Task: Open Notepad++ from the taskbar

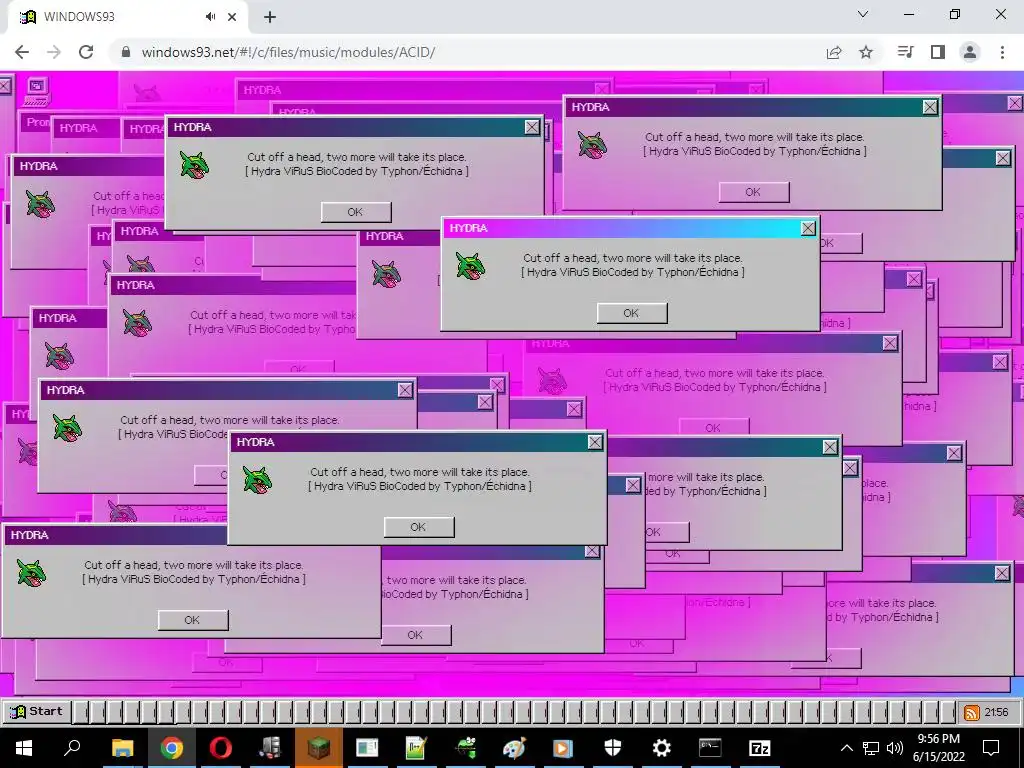Action: 417,748
